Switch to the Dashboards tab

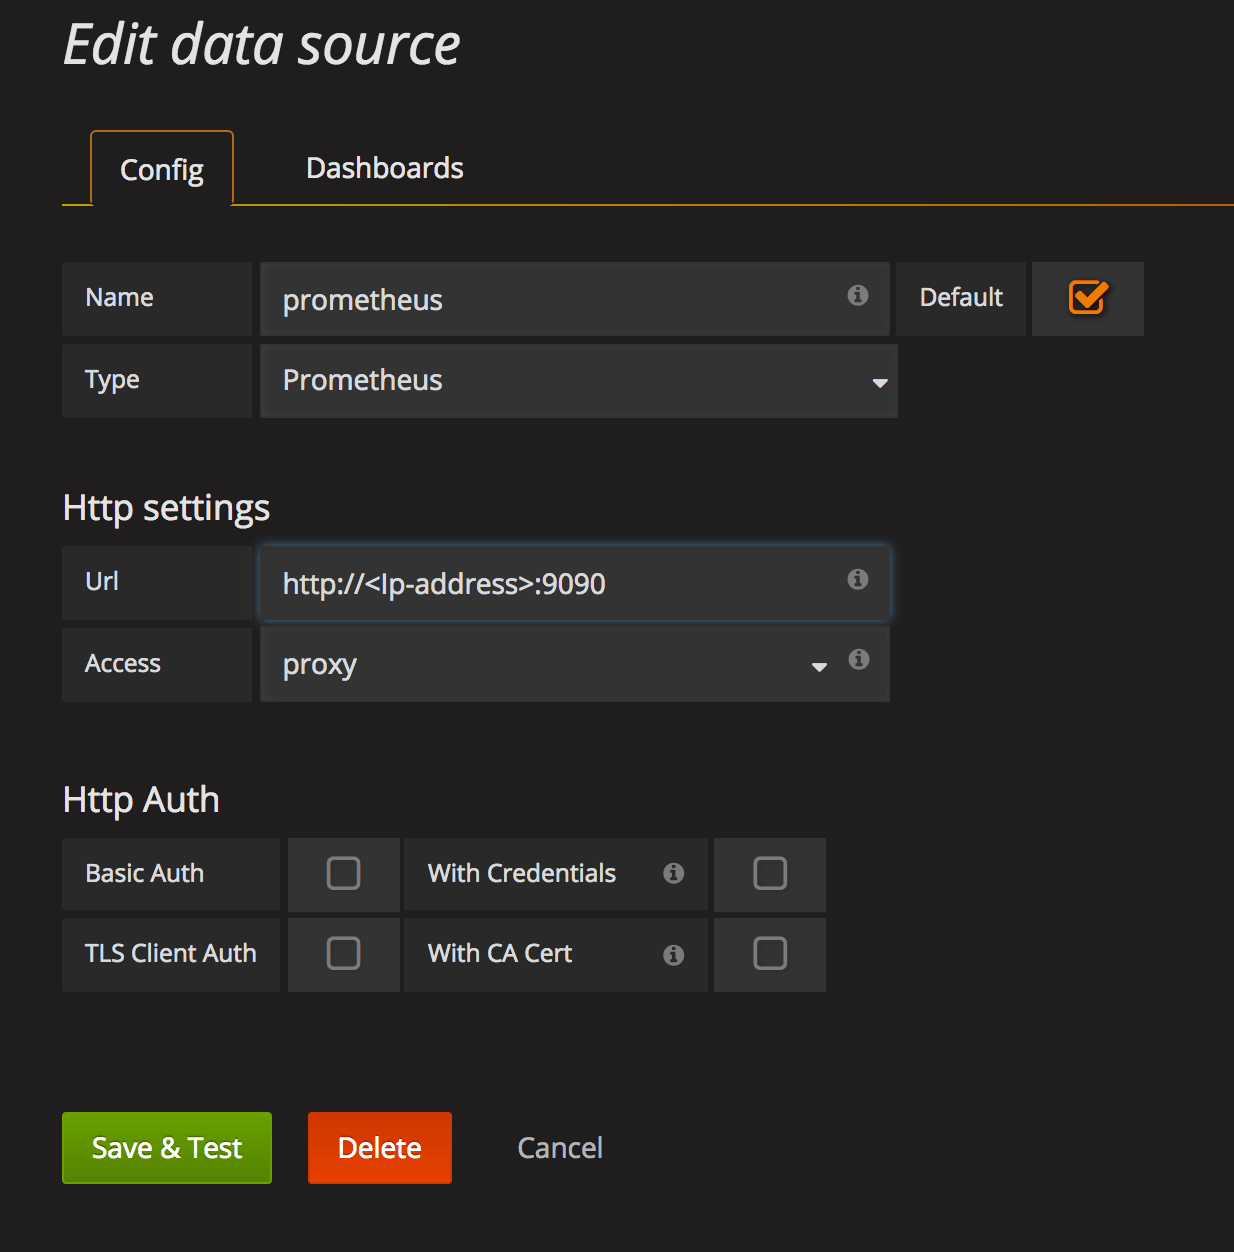(384, 167)
